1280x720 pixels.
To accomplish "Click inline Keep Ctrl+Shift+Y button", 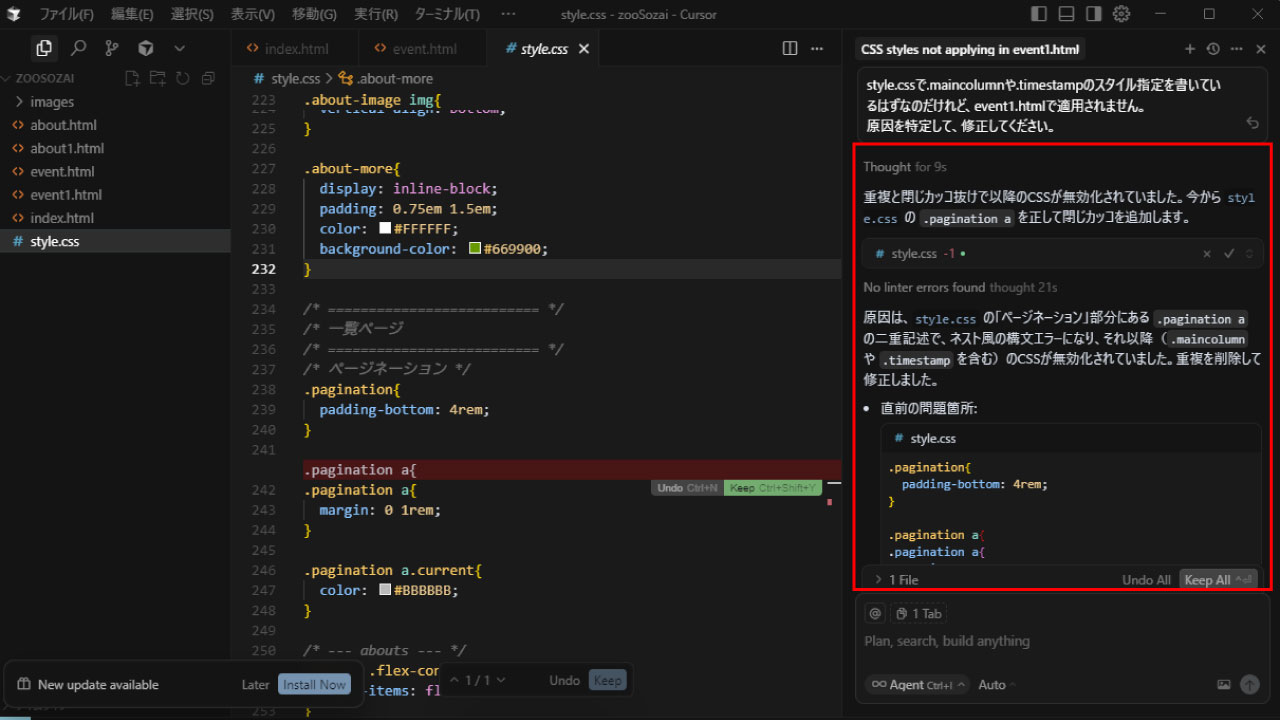I will point(773,488).
